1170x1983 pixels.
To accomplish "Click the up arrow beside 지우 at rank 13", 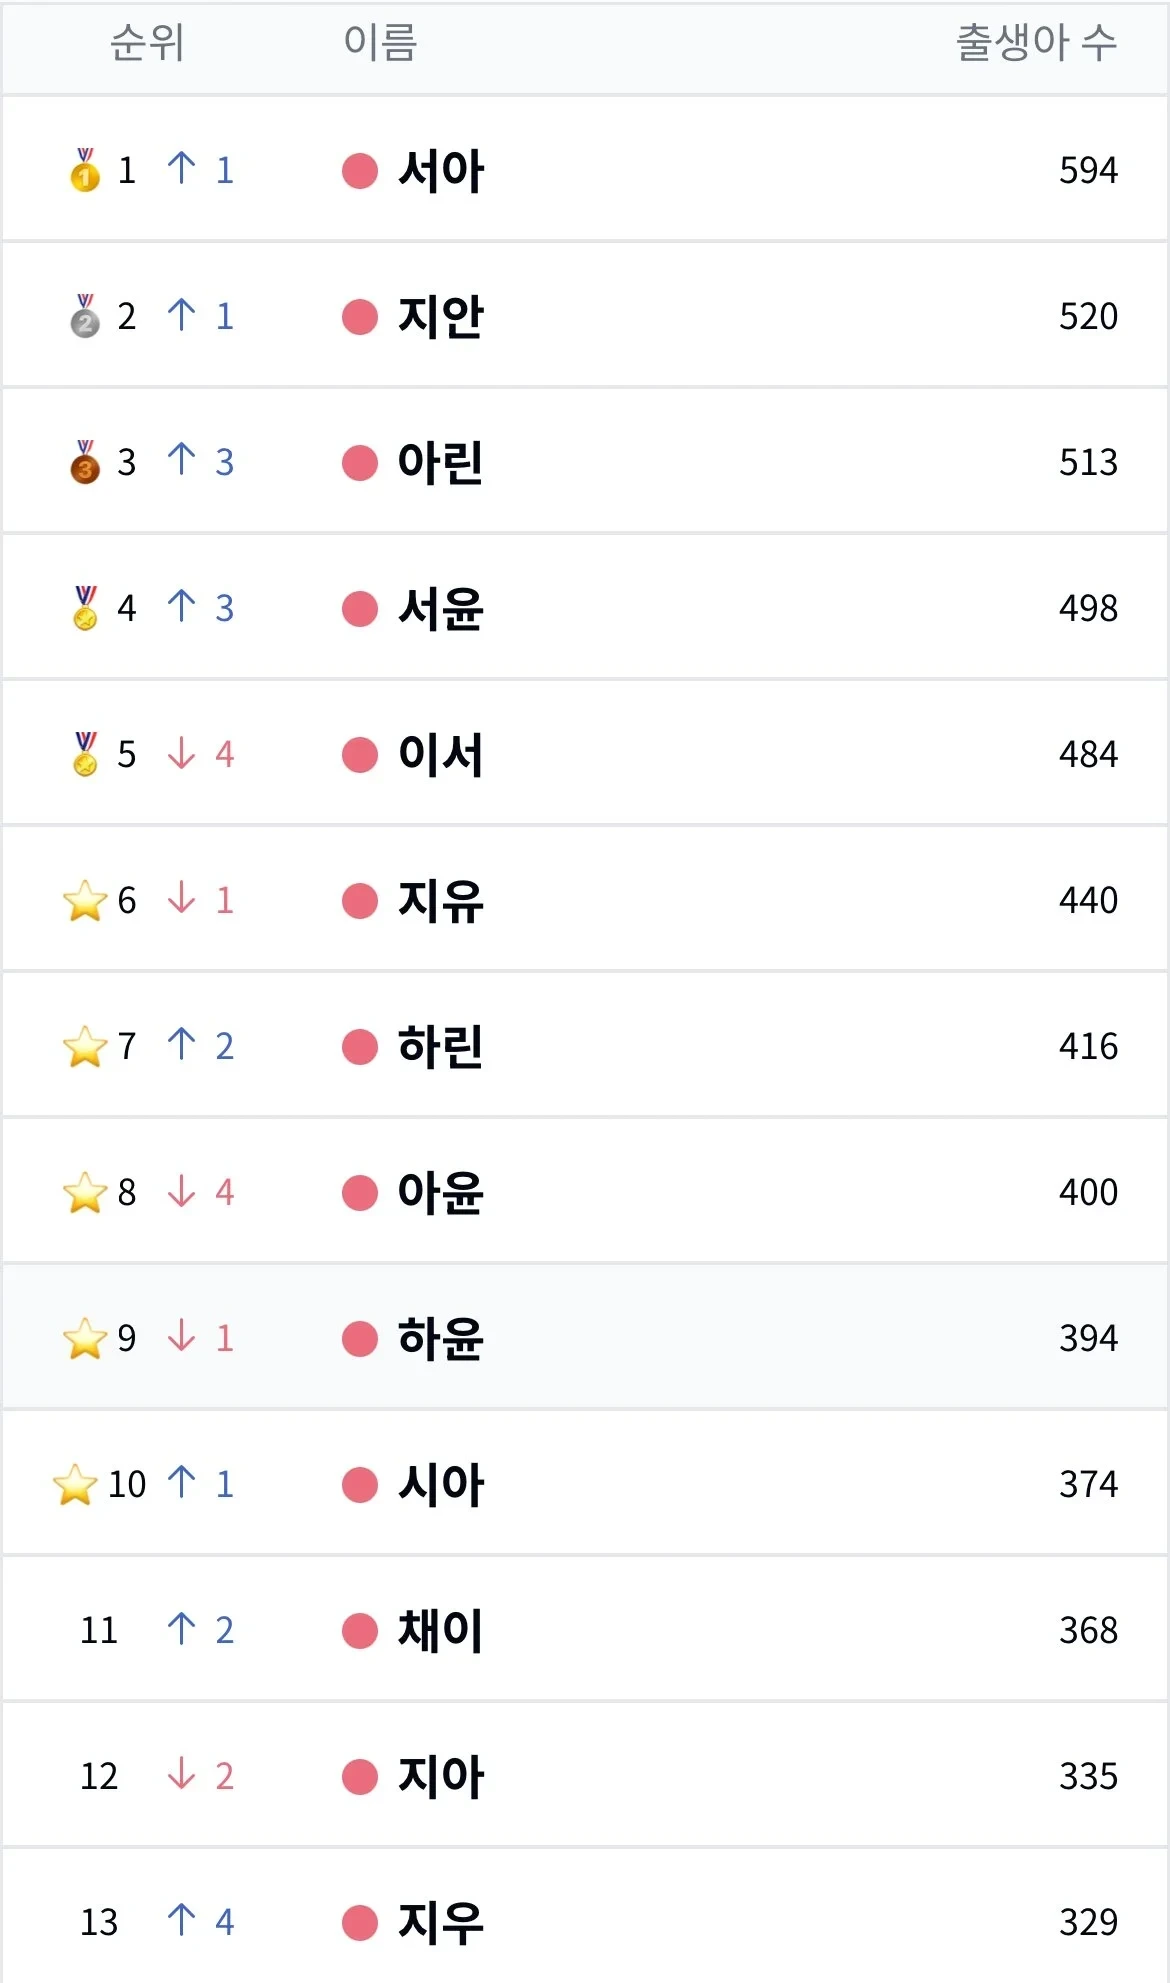I will (183, 1920).
